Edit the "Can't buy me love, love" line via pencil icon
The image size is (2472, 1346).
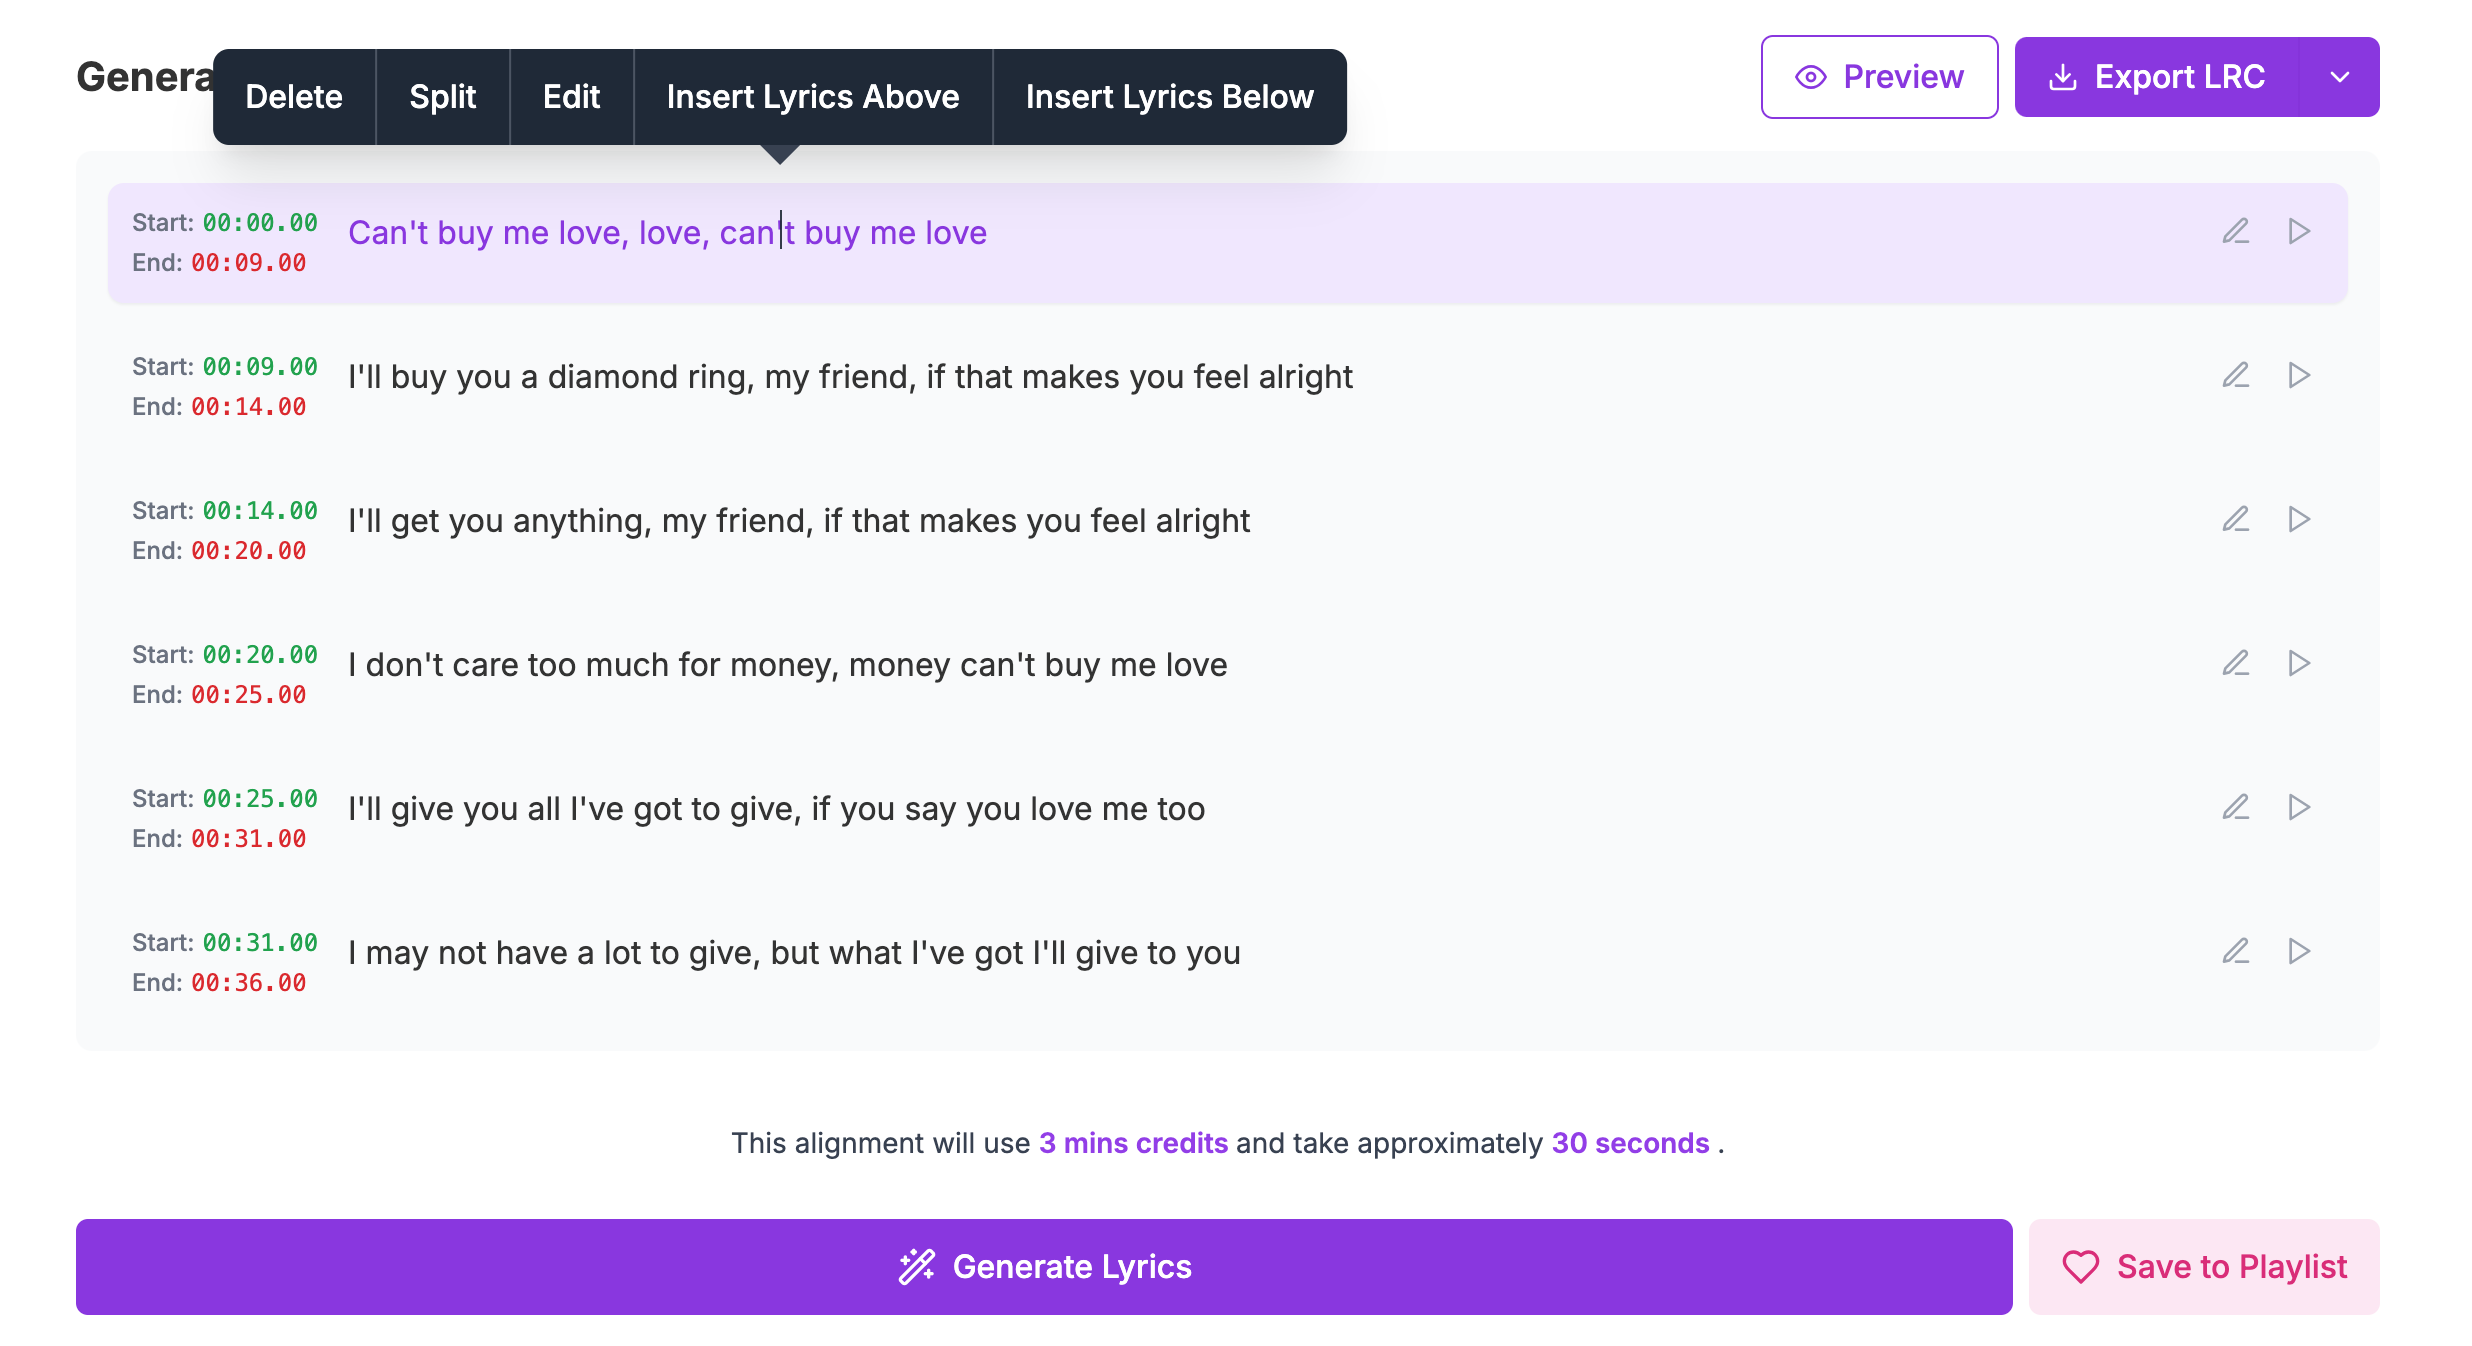2236,232
